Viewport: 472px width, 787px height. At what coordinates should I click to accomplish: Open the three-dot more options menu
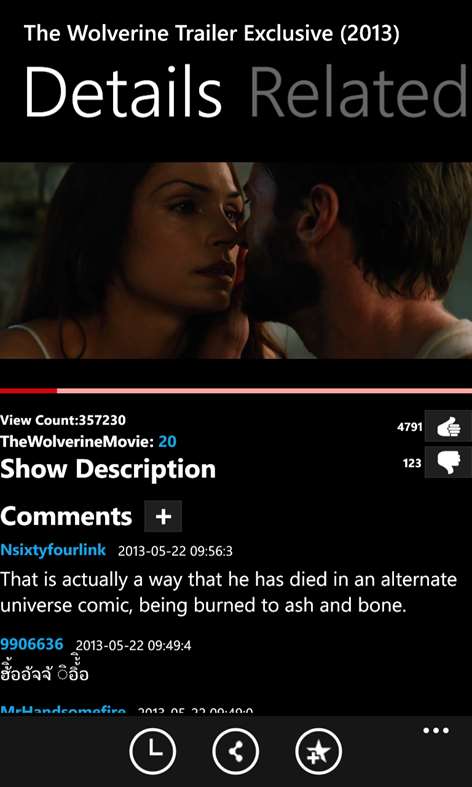click(x=436, y=731)
